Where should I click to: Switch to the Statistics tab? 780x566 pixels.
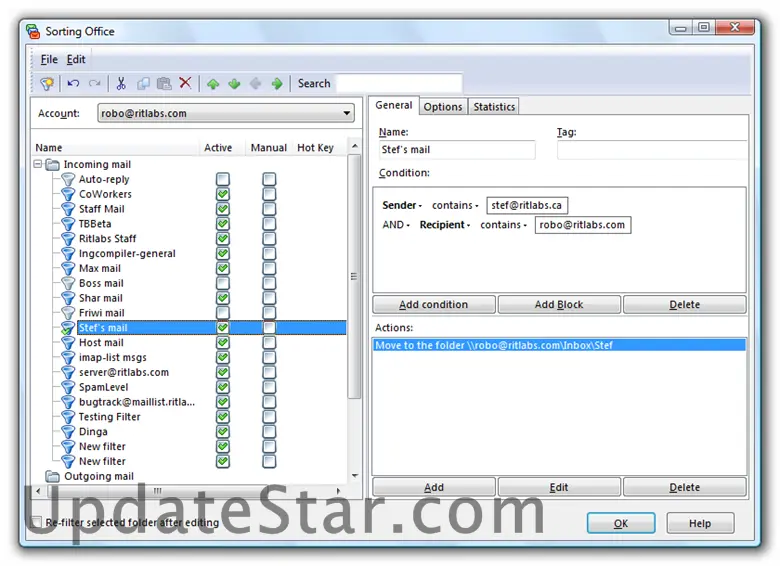coord(494,107)
